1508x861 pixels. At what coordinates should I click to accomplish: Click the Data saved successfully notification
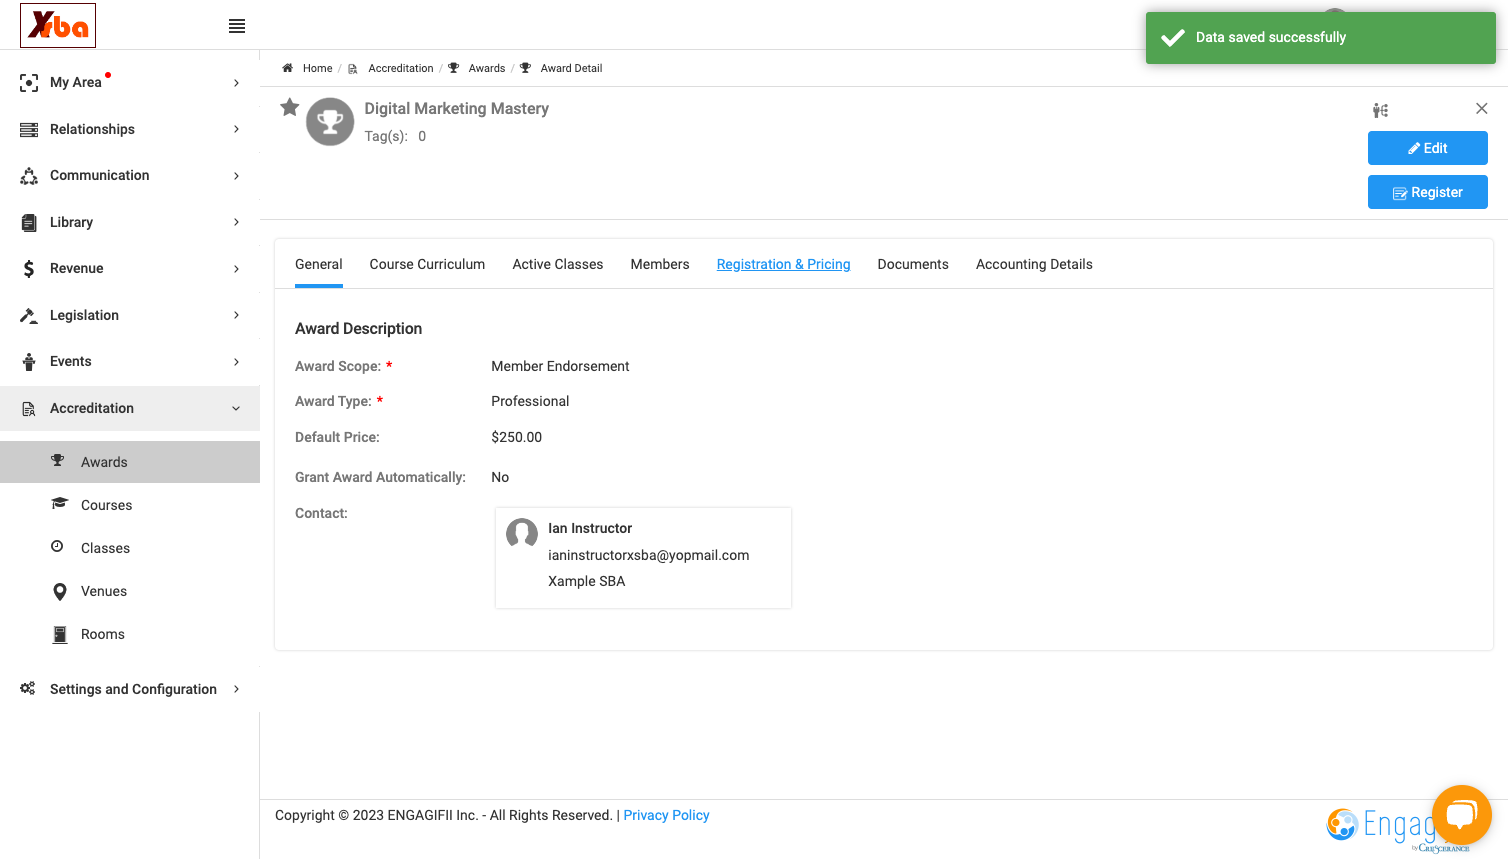coord(1320,38)
